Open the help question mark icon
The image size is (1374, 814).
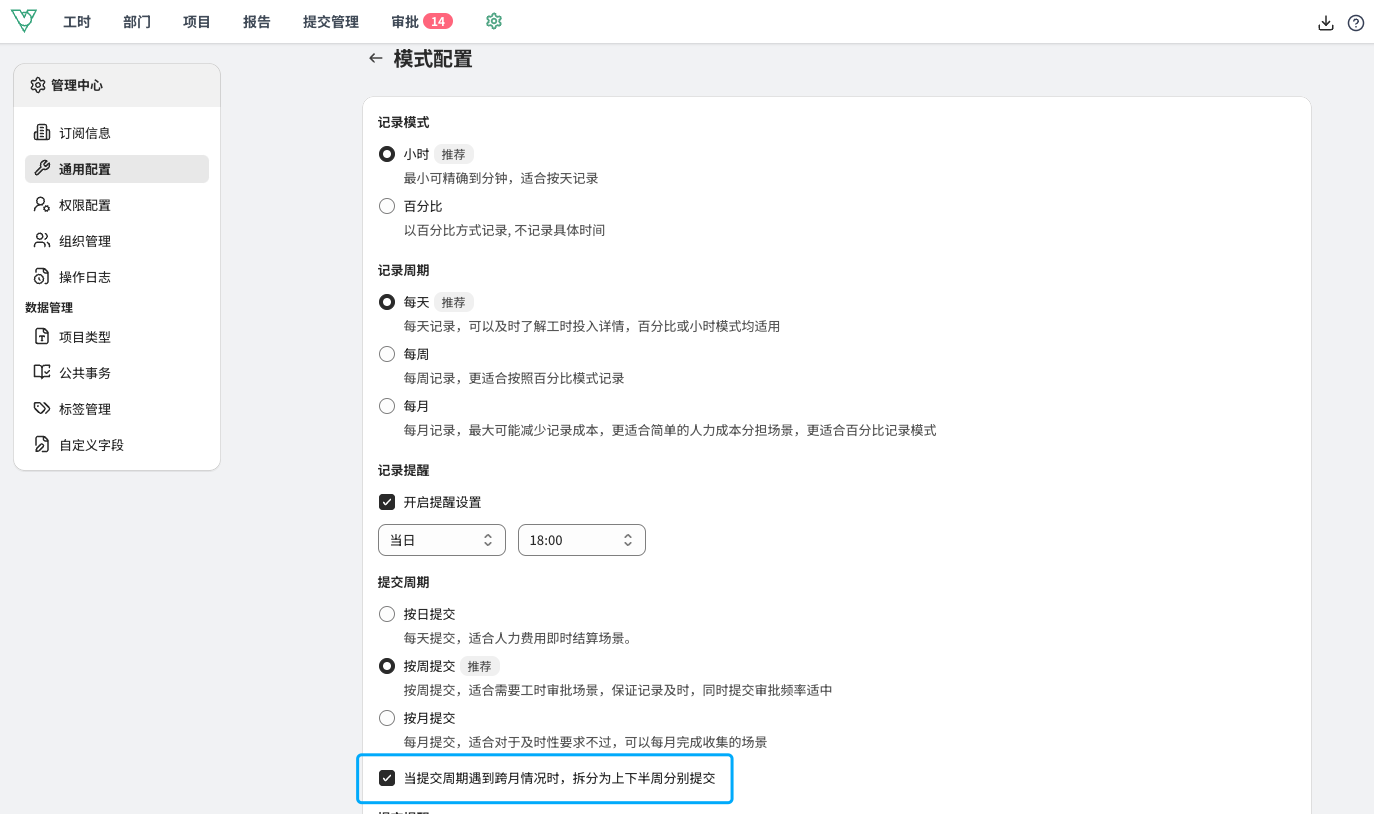1356,23
